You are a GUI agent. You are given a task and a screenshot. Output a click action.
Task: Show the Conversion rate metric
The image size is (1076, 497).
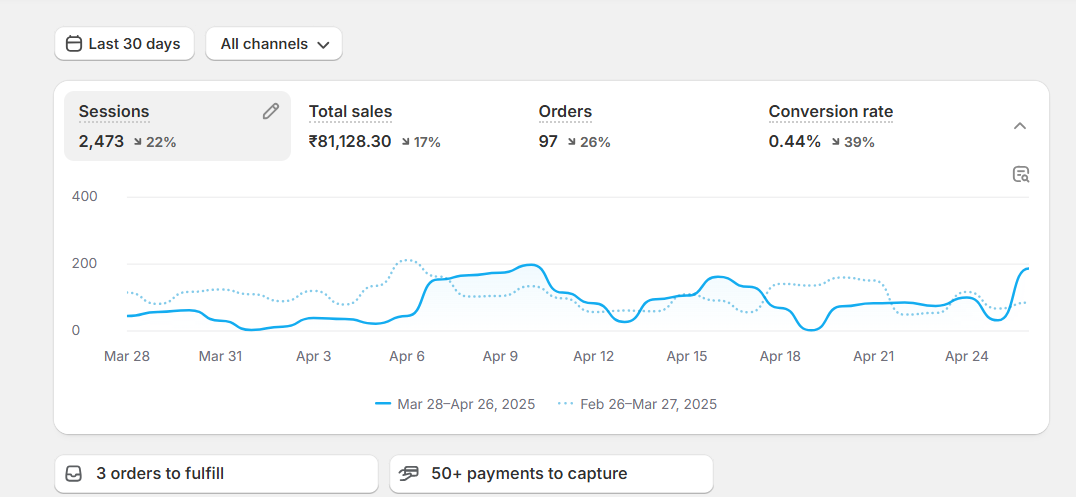click(830, 112)
